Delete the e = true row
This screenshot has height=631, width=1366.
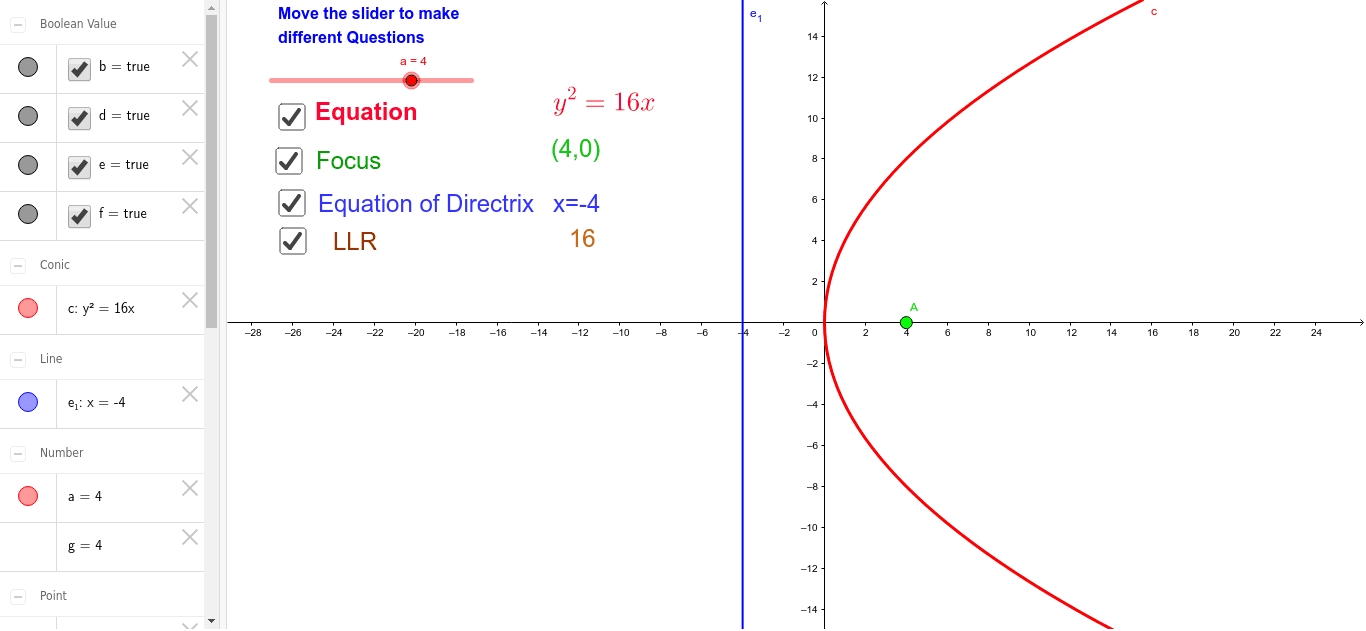[190, 157]
